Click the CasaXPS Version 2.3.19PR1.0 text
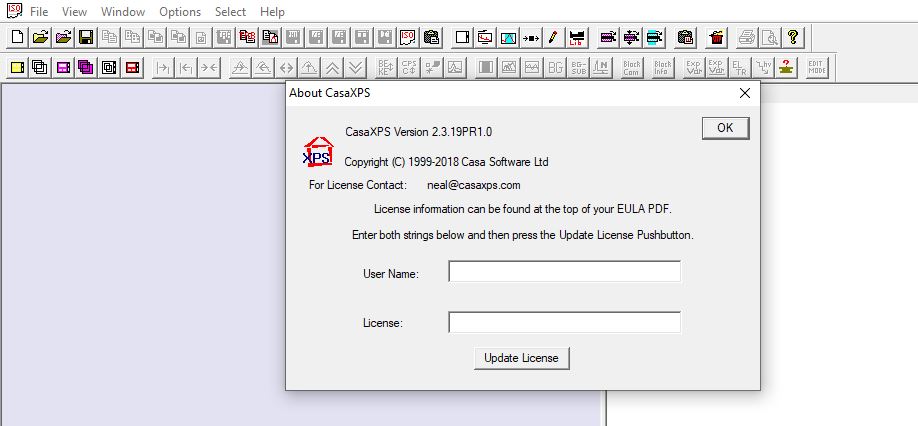The height and width of the screenshot is (426, 918). [419, 132]
